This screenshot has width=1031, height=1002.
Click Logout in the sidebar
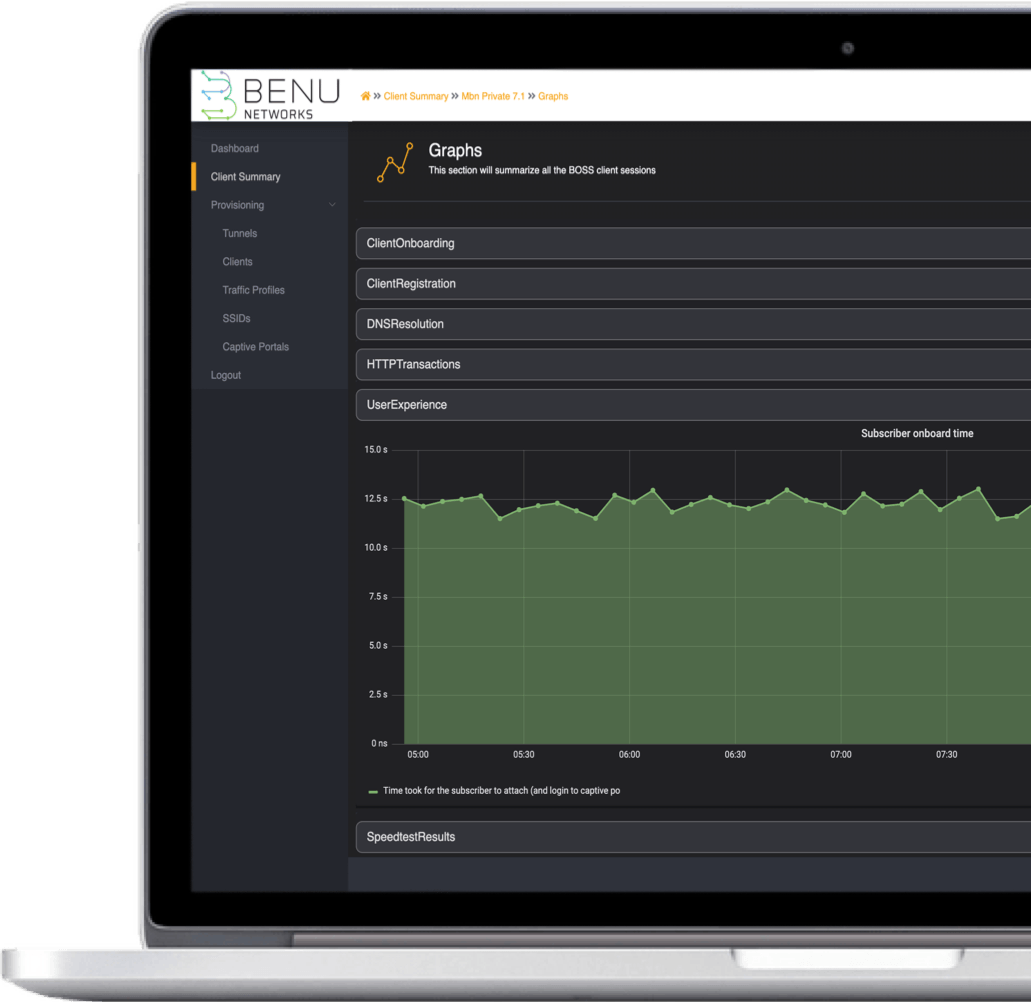coord(225,375)
